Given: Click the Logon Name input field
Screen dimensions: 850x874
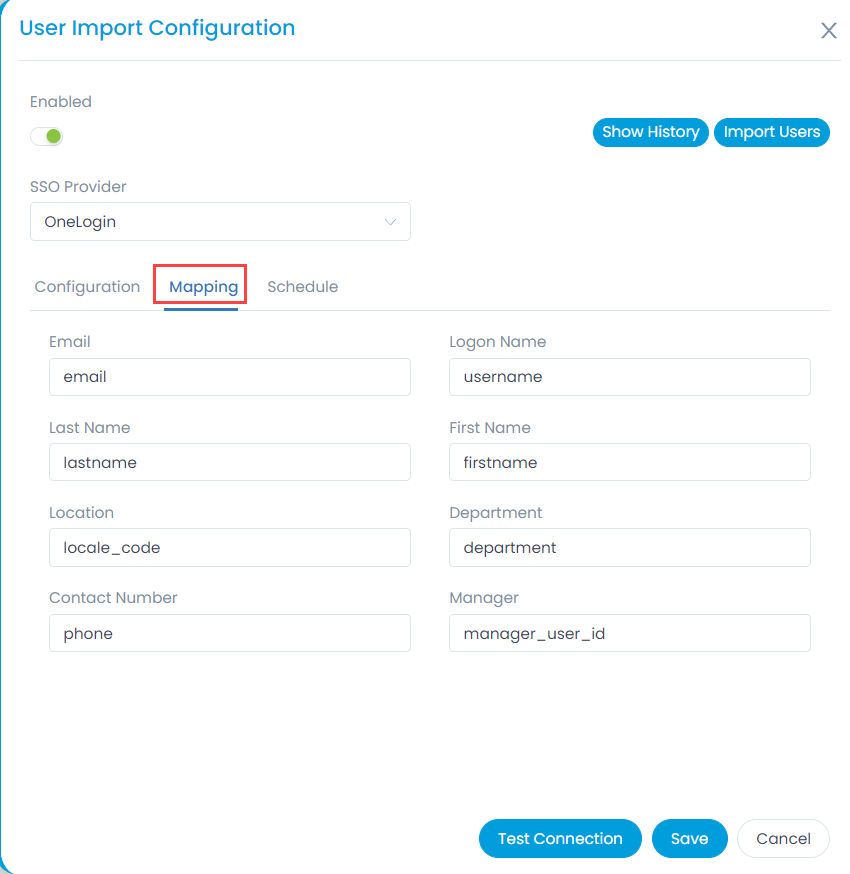Looking at the screenshot, I should tap(630, 377).
